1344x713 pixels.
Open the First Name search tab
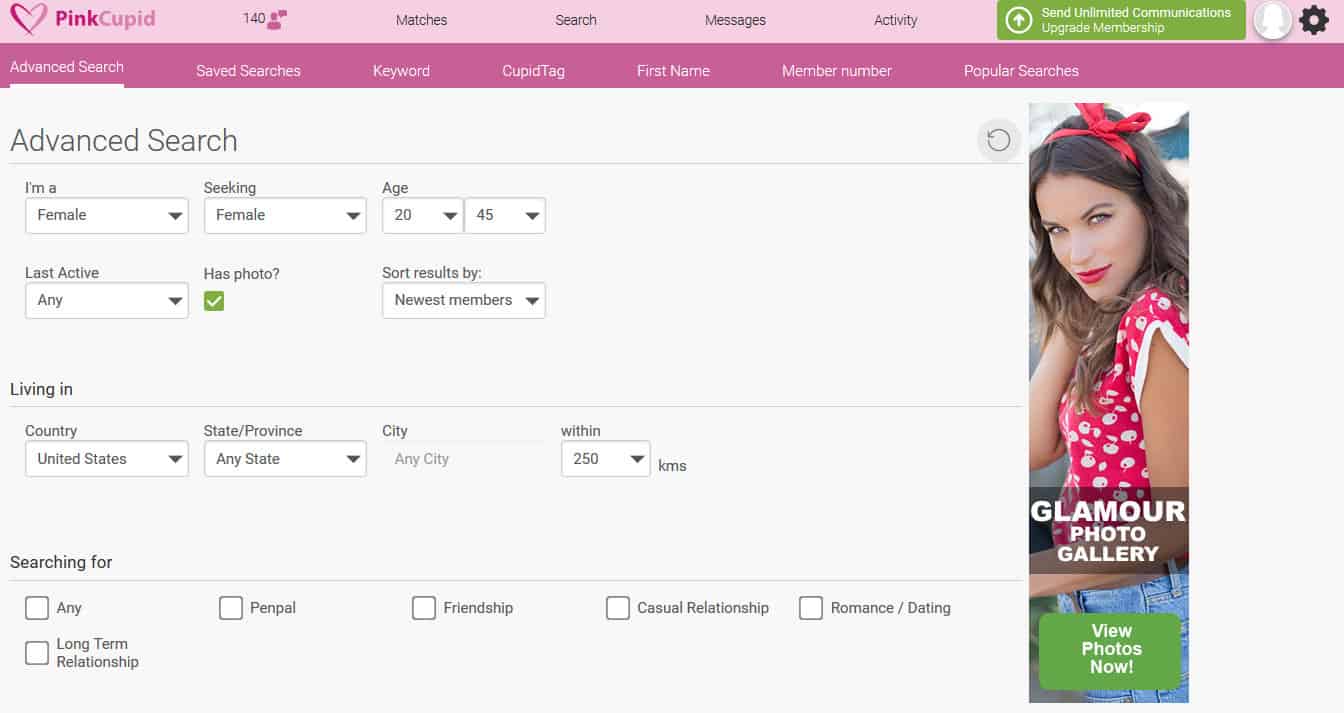pos(673,71)
